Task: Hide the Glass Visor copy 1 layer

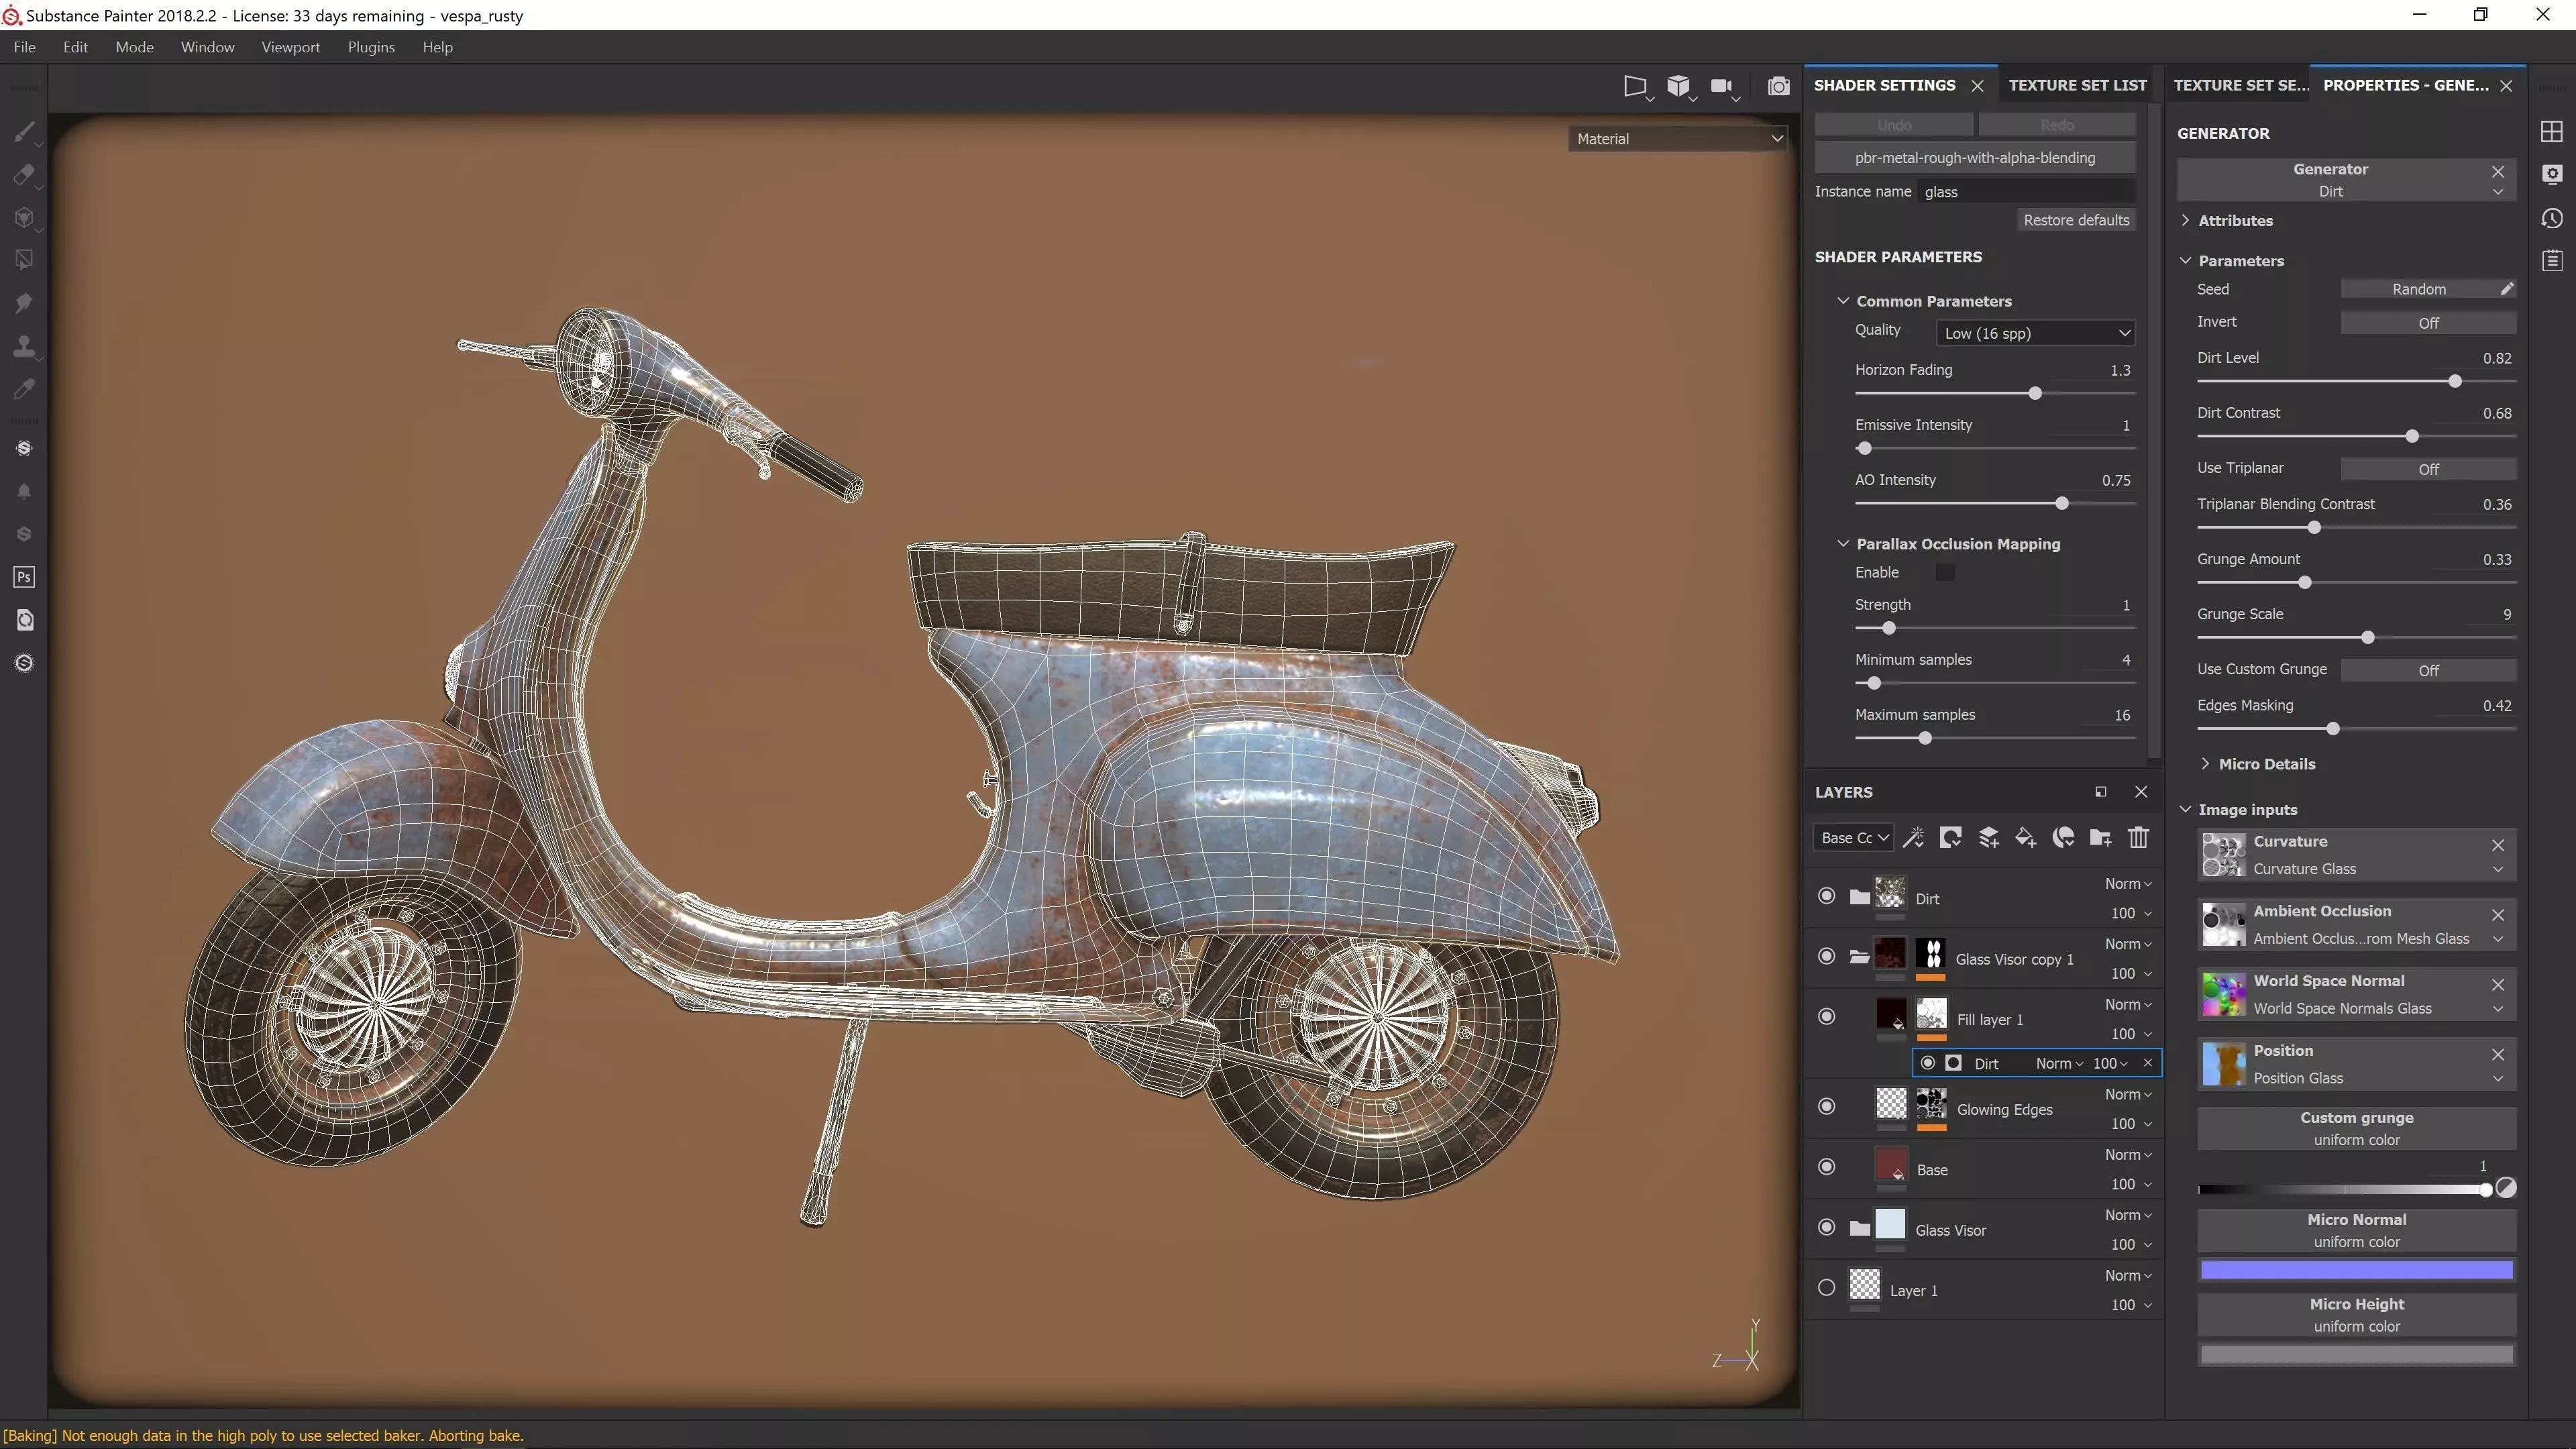Action: click(1826, 956)
